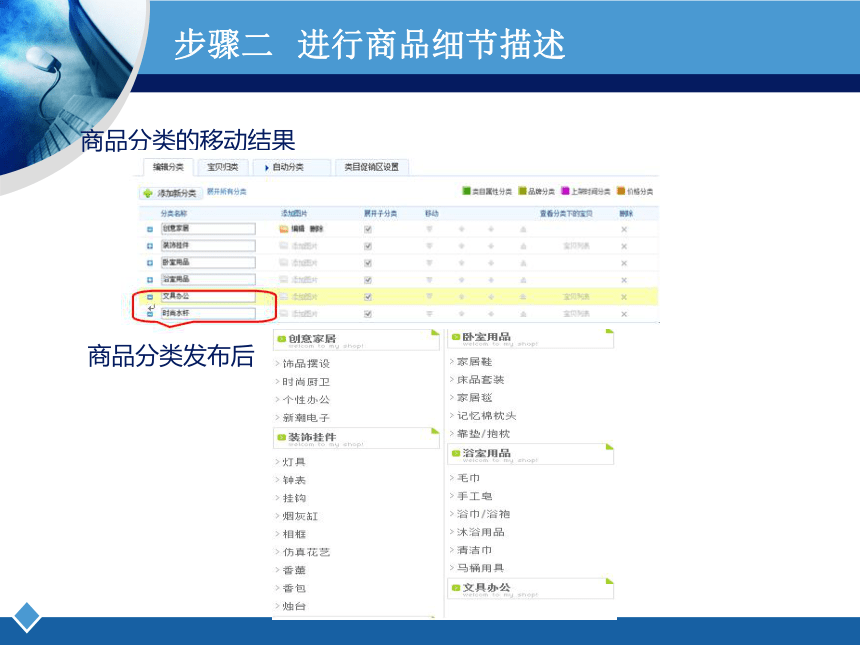Click the green plus icon on 添加新分类

click(148, 193)
